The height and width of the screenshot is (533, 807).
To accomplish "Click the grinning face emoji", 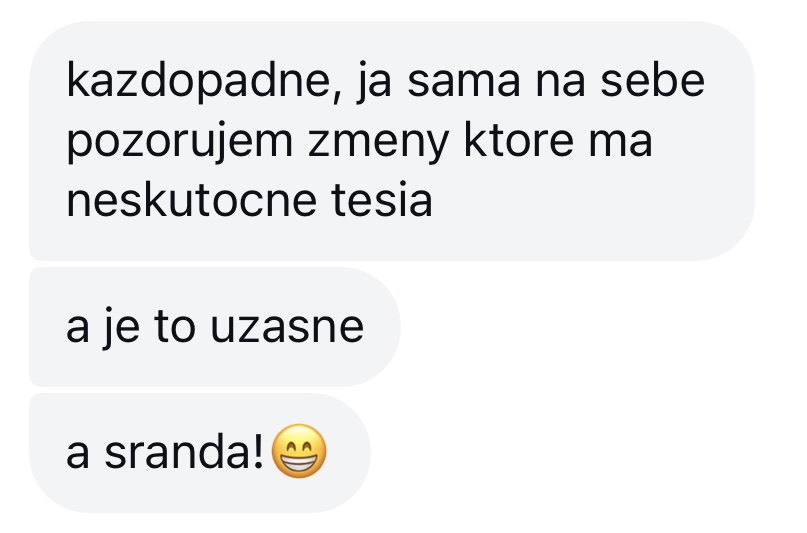I will tap(299, 451).
